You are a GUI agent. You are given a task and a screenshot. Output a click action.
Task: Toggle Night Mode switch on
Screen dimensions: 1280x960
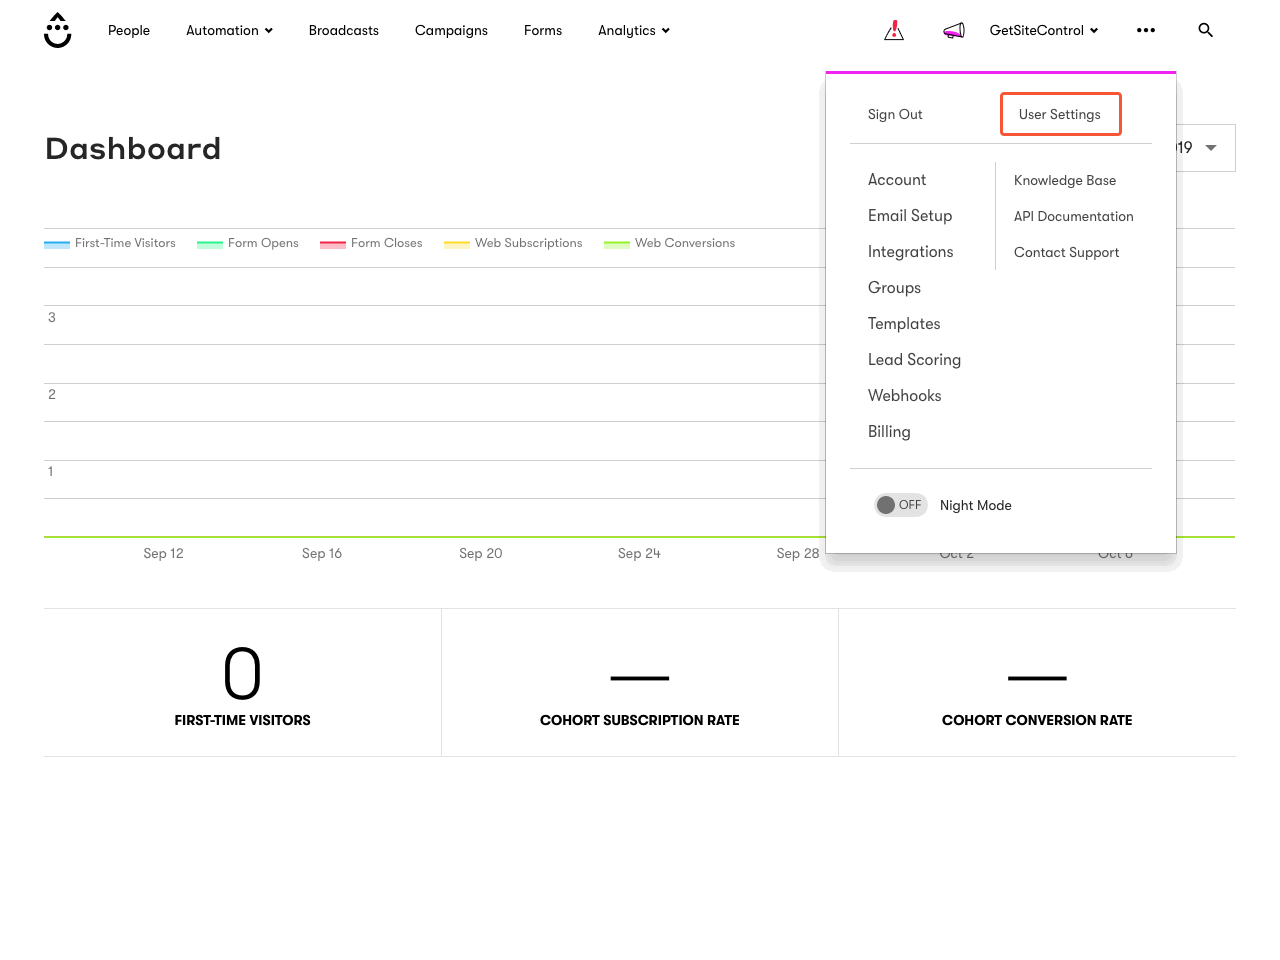click(900, 505)
